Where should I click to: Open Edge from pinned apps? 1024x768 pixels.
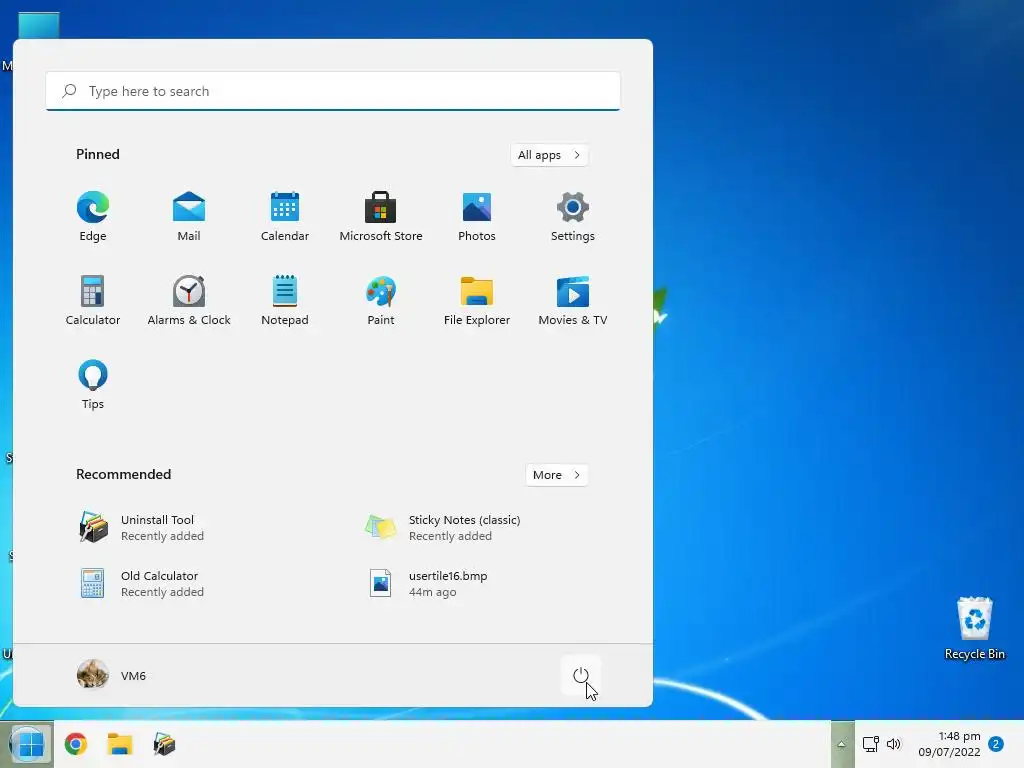(93, 217)
